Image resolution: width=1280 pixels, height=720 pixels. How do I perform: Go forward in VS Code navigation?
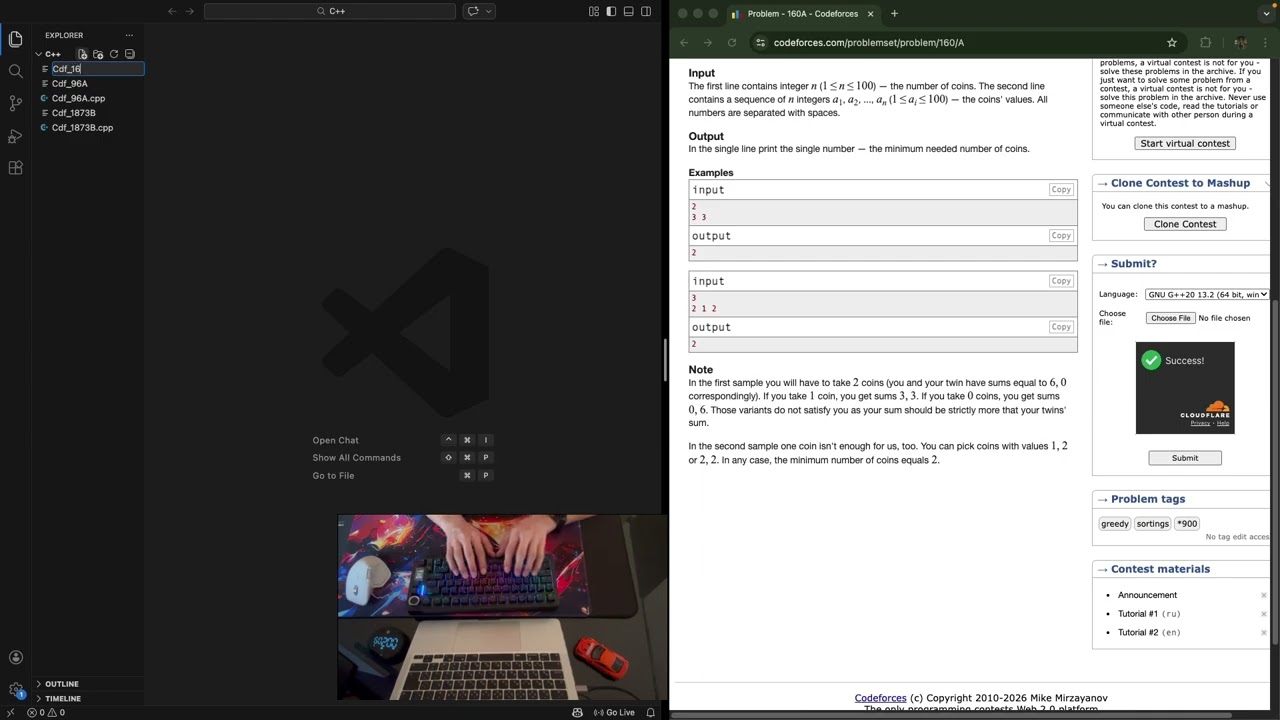click(190, 11)
